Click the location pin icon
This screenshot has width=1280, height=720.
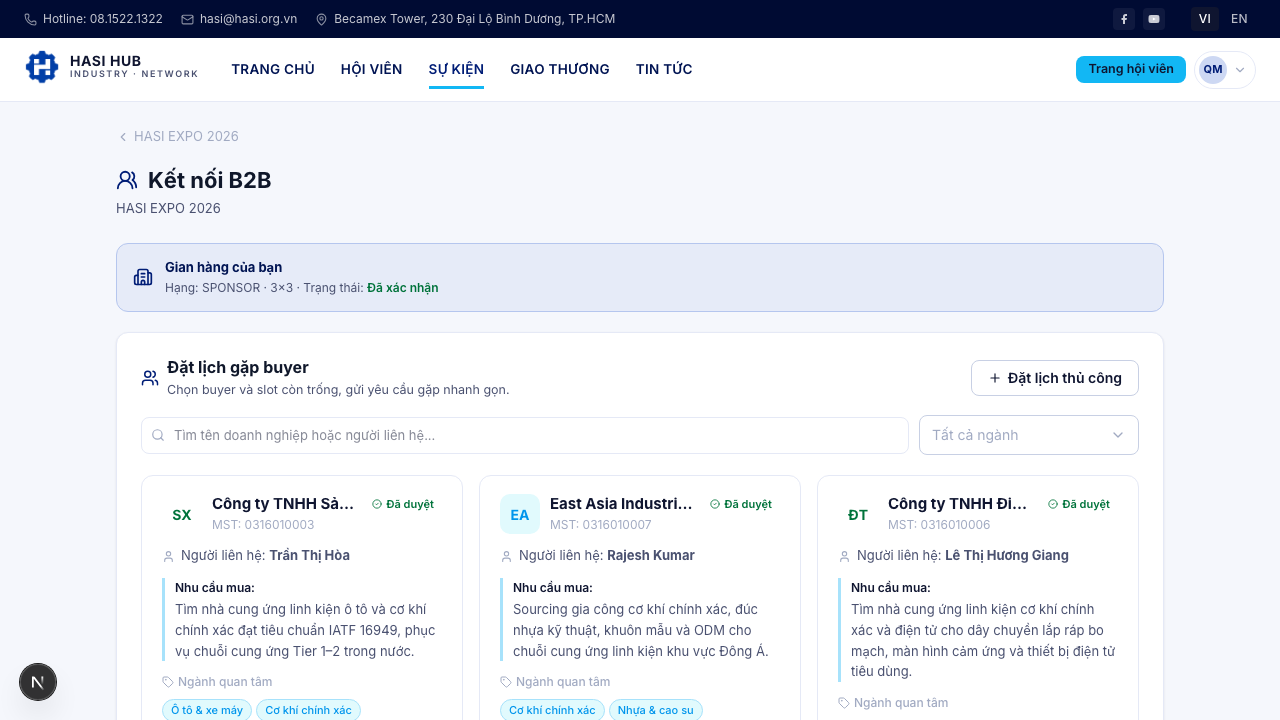(321, 19)
